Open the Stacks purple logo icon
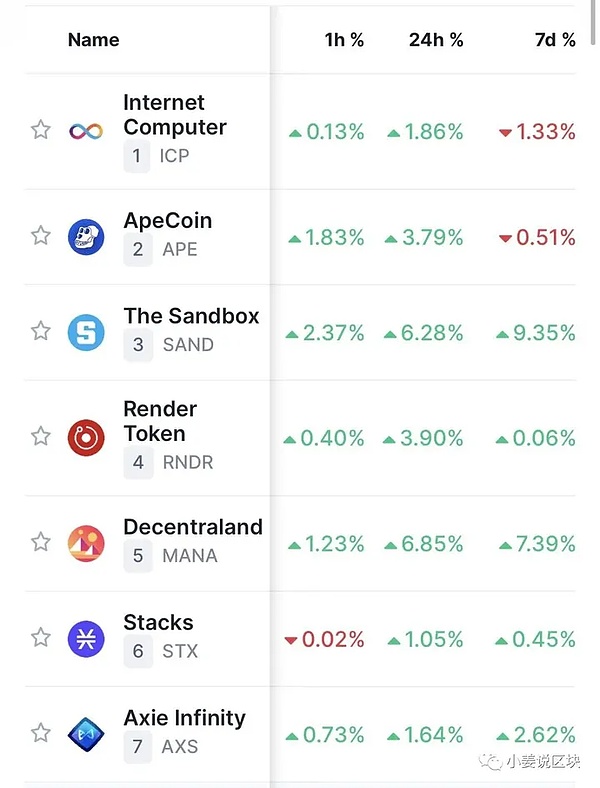The width and height of the screenshot is (600, 788). pos(86,639)
